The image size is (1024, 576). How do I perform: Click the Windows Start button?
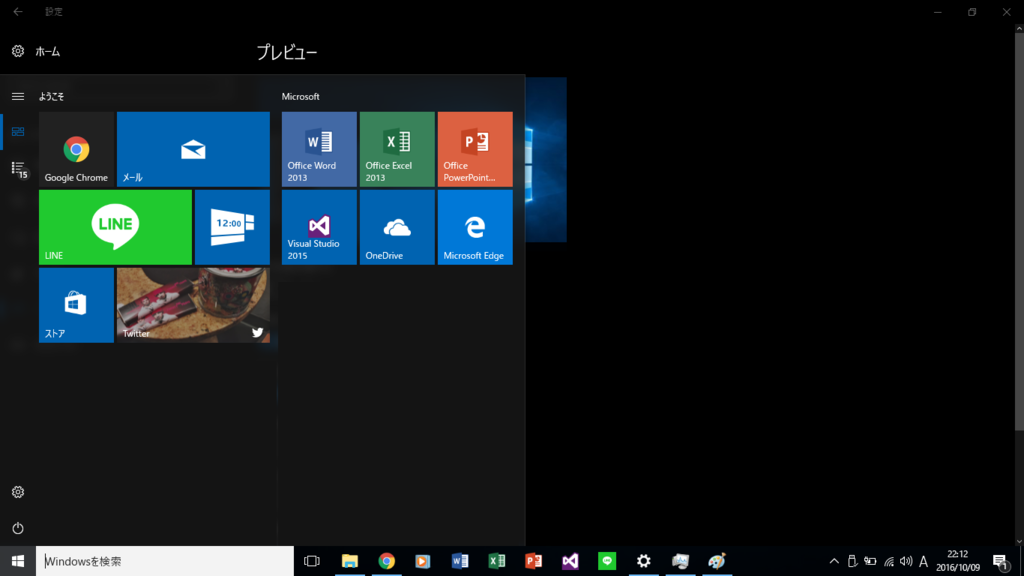tap(18, 561)
